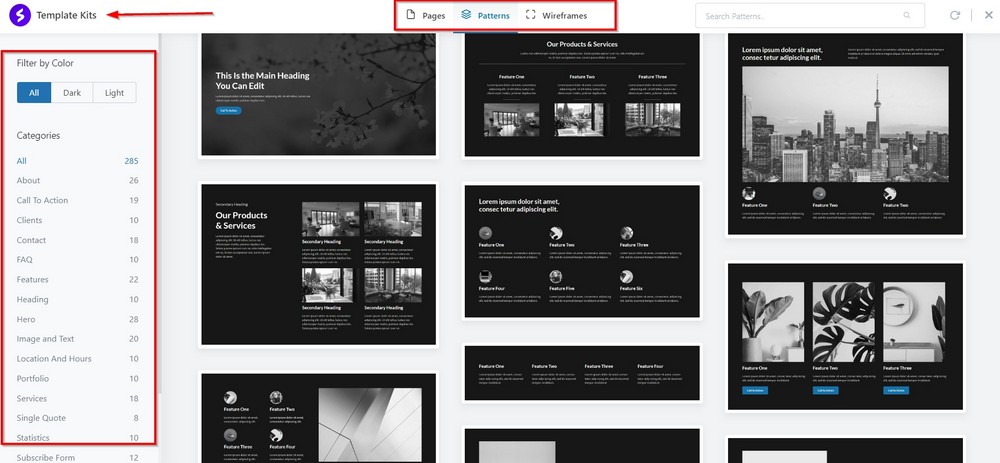This screenshot has width=1000, height=463.
Task: Select the city skyline image pattern
Action: 845,134
